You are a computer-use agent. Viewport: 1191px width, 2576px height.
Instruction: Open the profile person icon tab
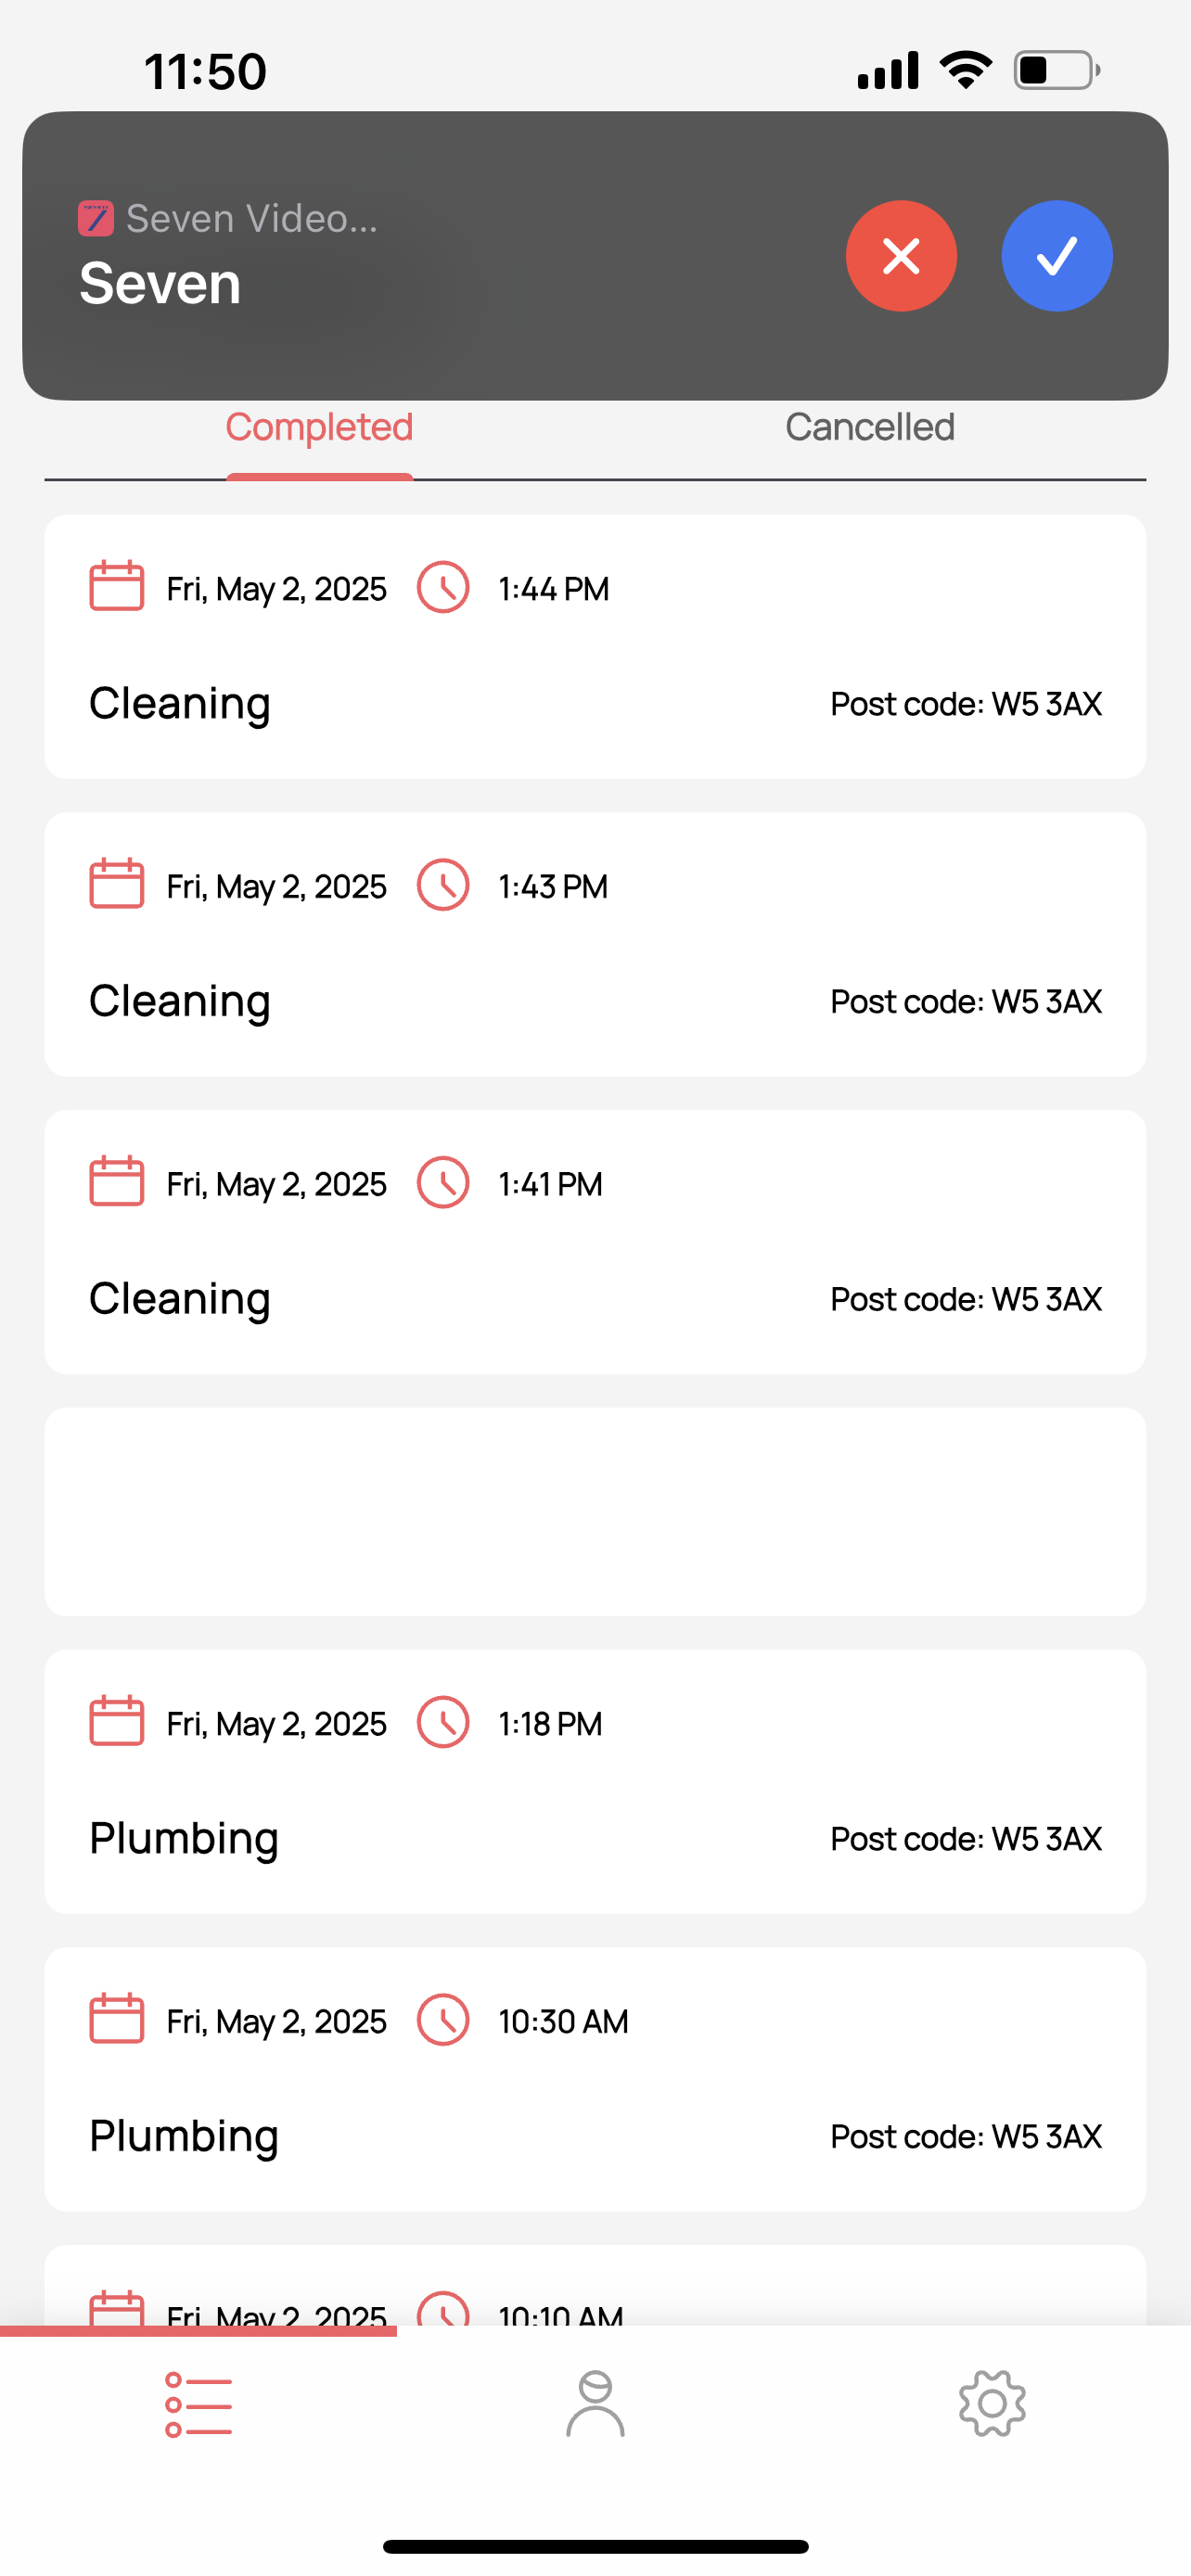(595, 2404)
